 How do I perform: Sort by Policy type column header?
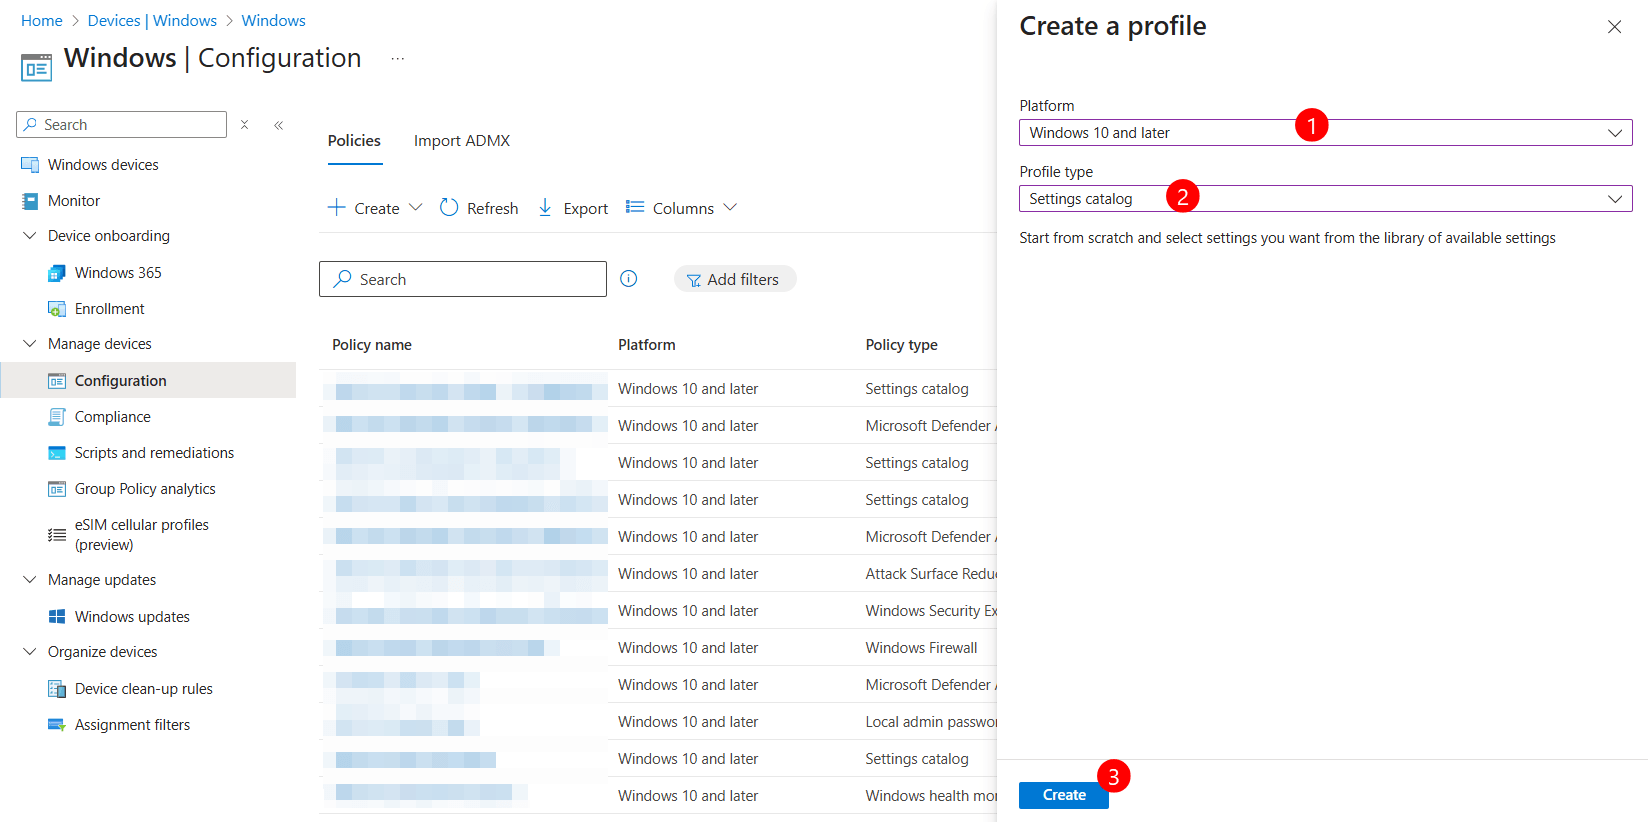click(x=902, y=345)
